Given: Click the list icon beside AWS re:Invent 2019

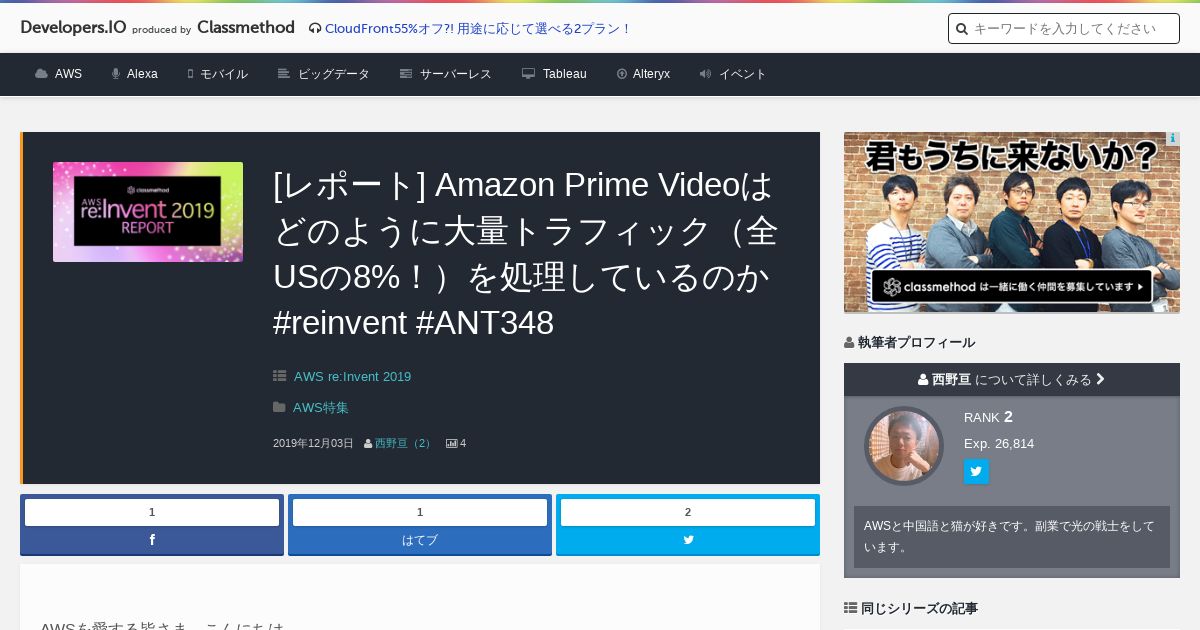Looking at the screenshot, I should [x=280, y=376].
